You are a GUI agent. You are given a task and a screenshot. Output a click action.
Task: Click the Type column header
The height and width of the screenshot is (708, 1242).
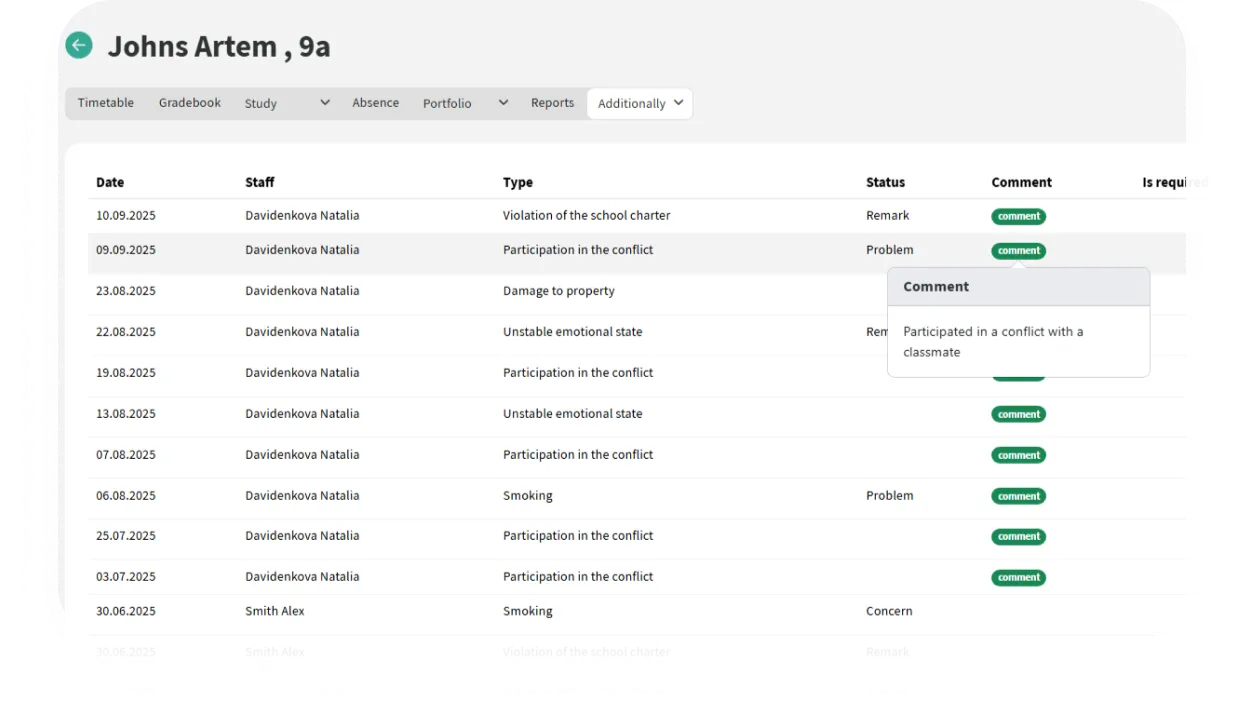tap(518, 182)
